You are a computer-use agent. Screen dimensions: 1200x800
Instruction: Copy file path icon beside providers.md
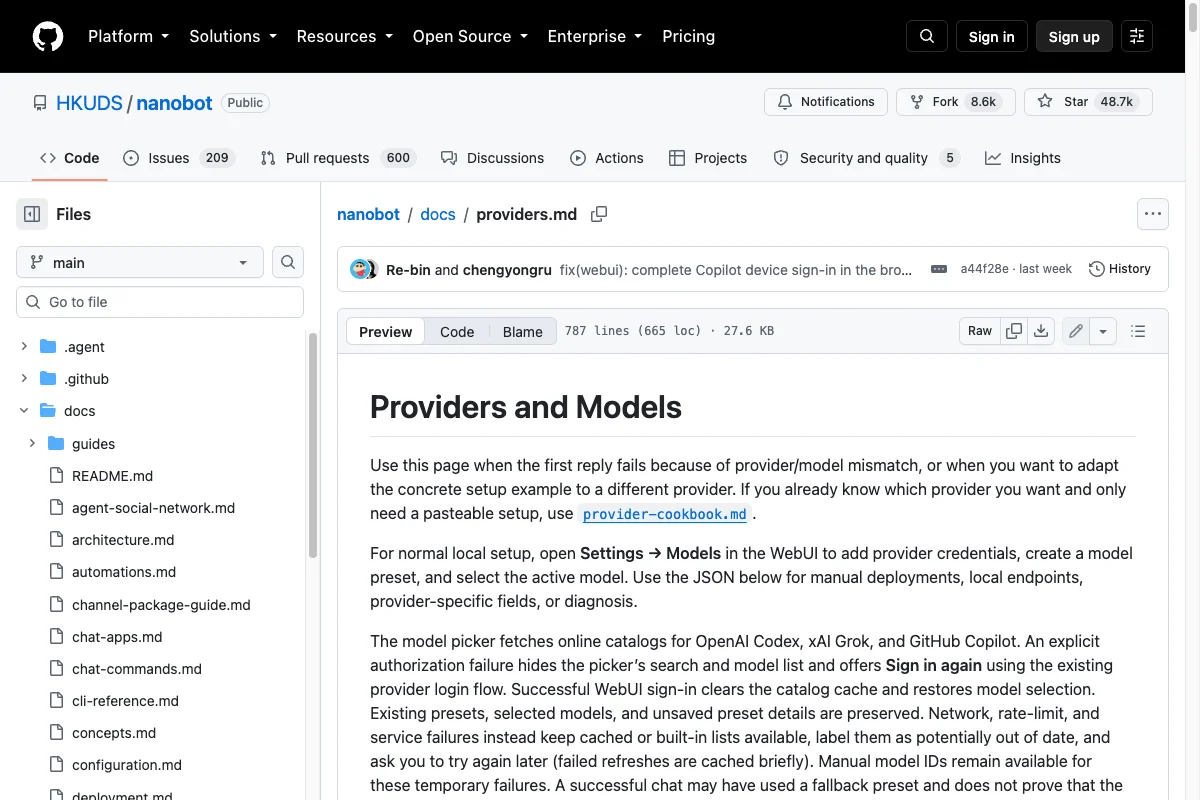[599, 214]
